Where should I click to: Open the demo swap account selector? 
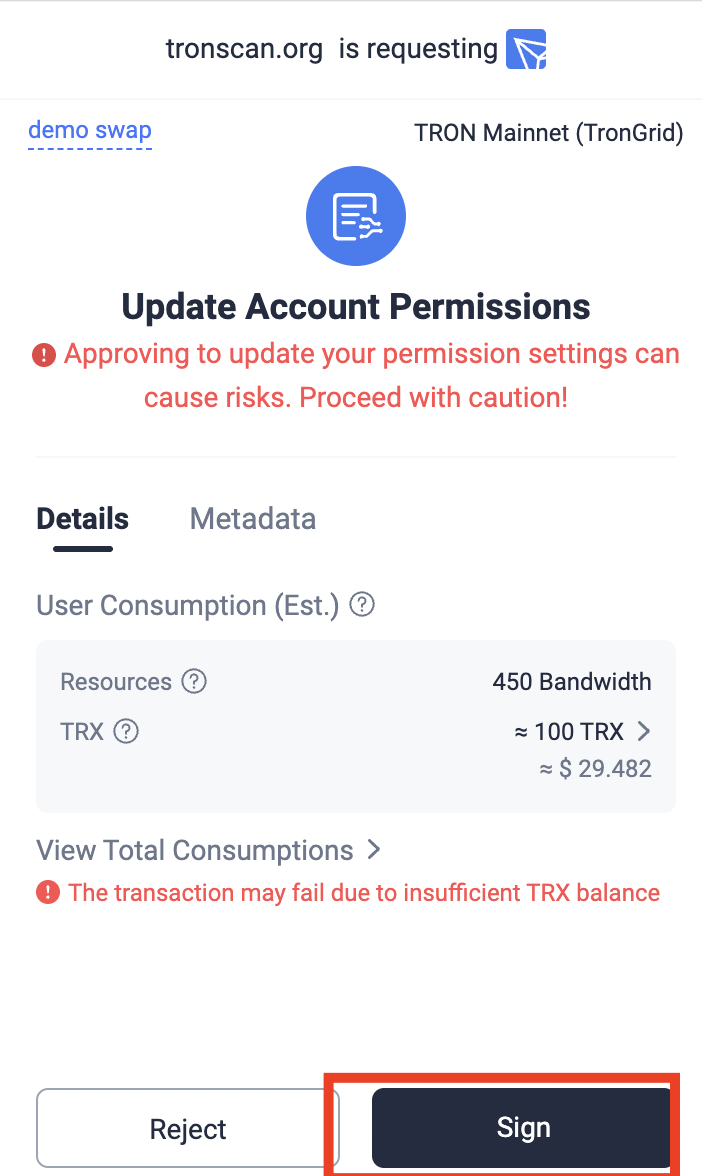90,131
